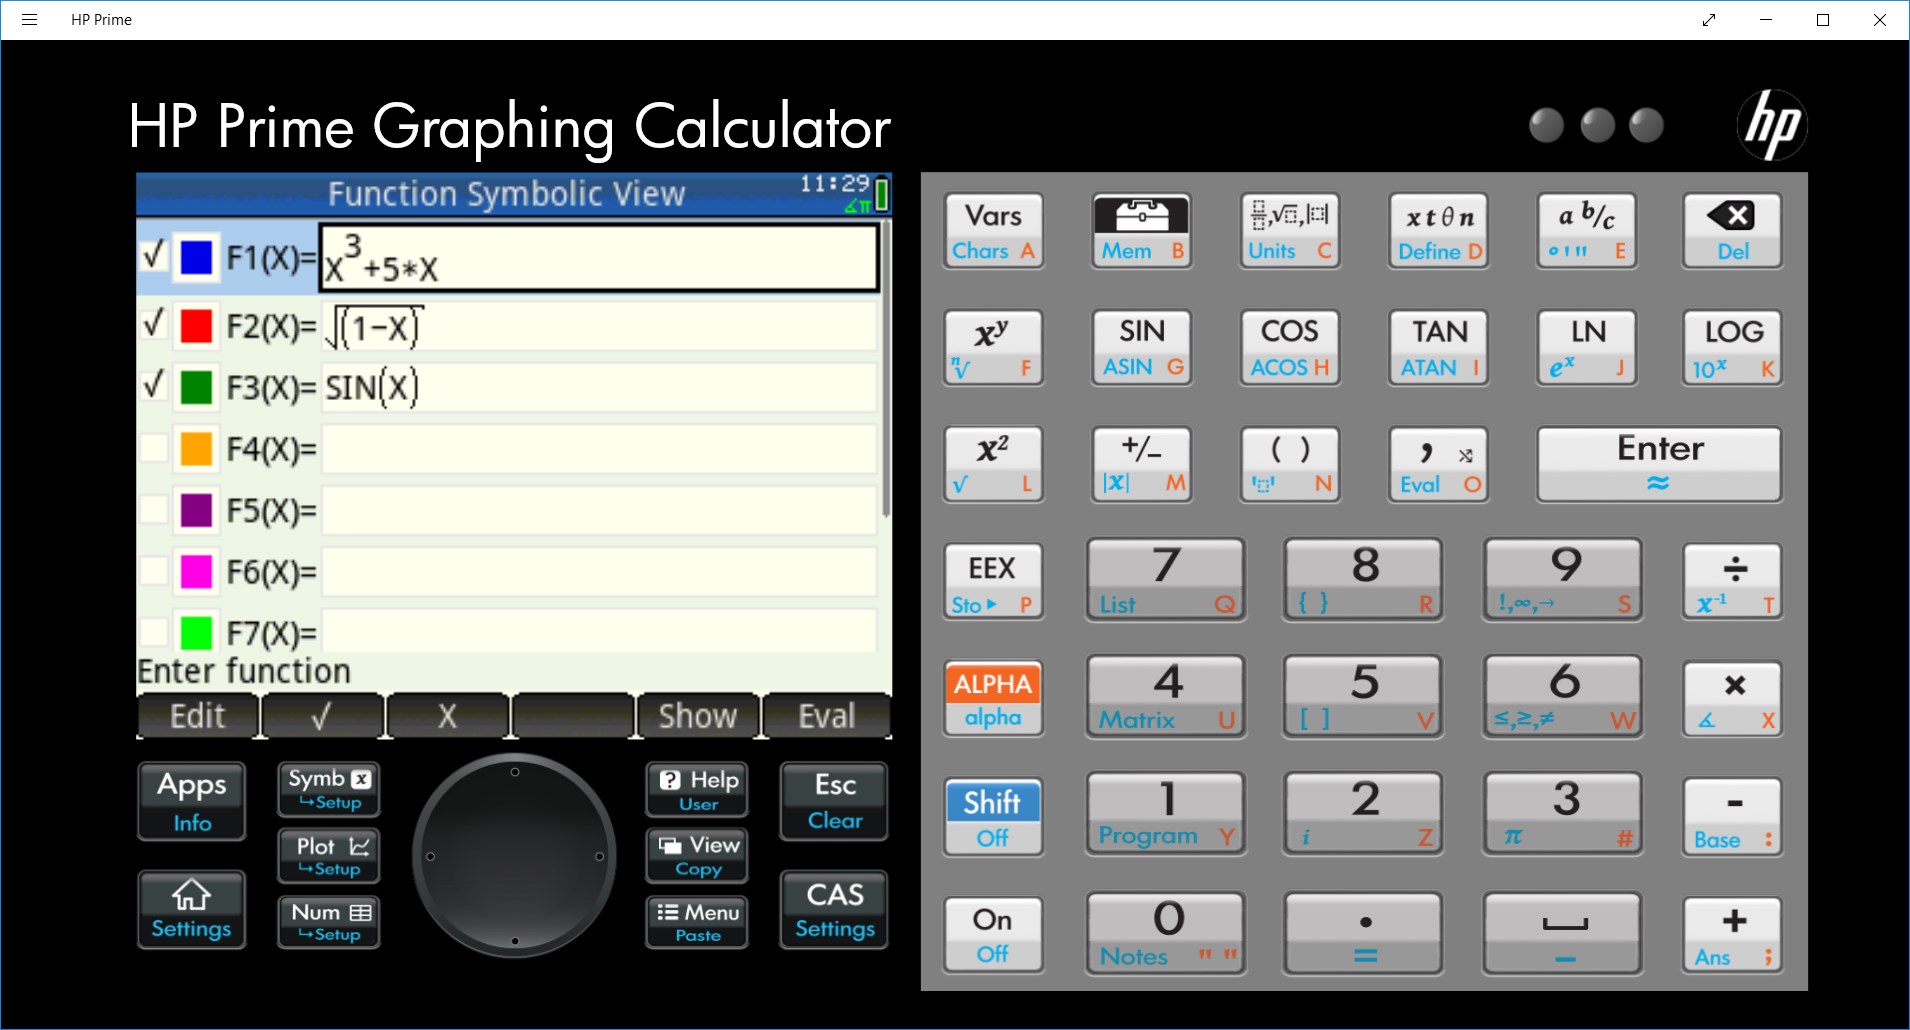Viewport: 1910px width, 1030px height.
Task: Open the Help key
Action: [696, 789]
